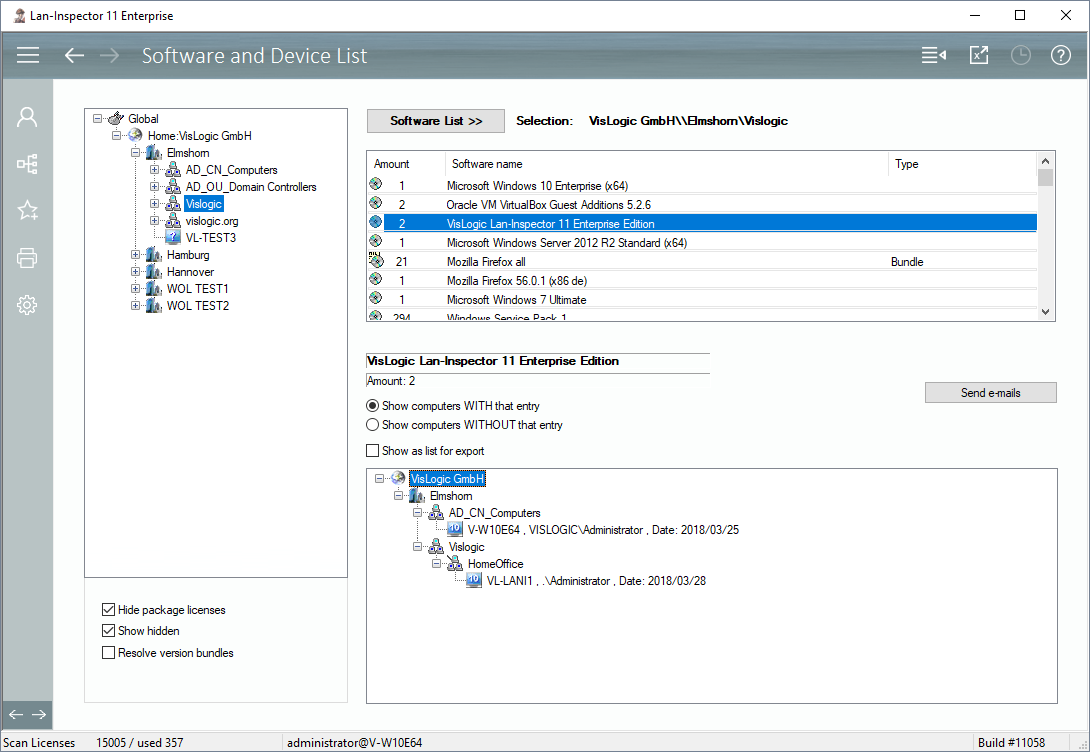
Task: Open the network structure sidebar icon
Action: (x=27, y=164)
